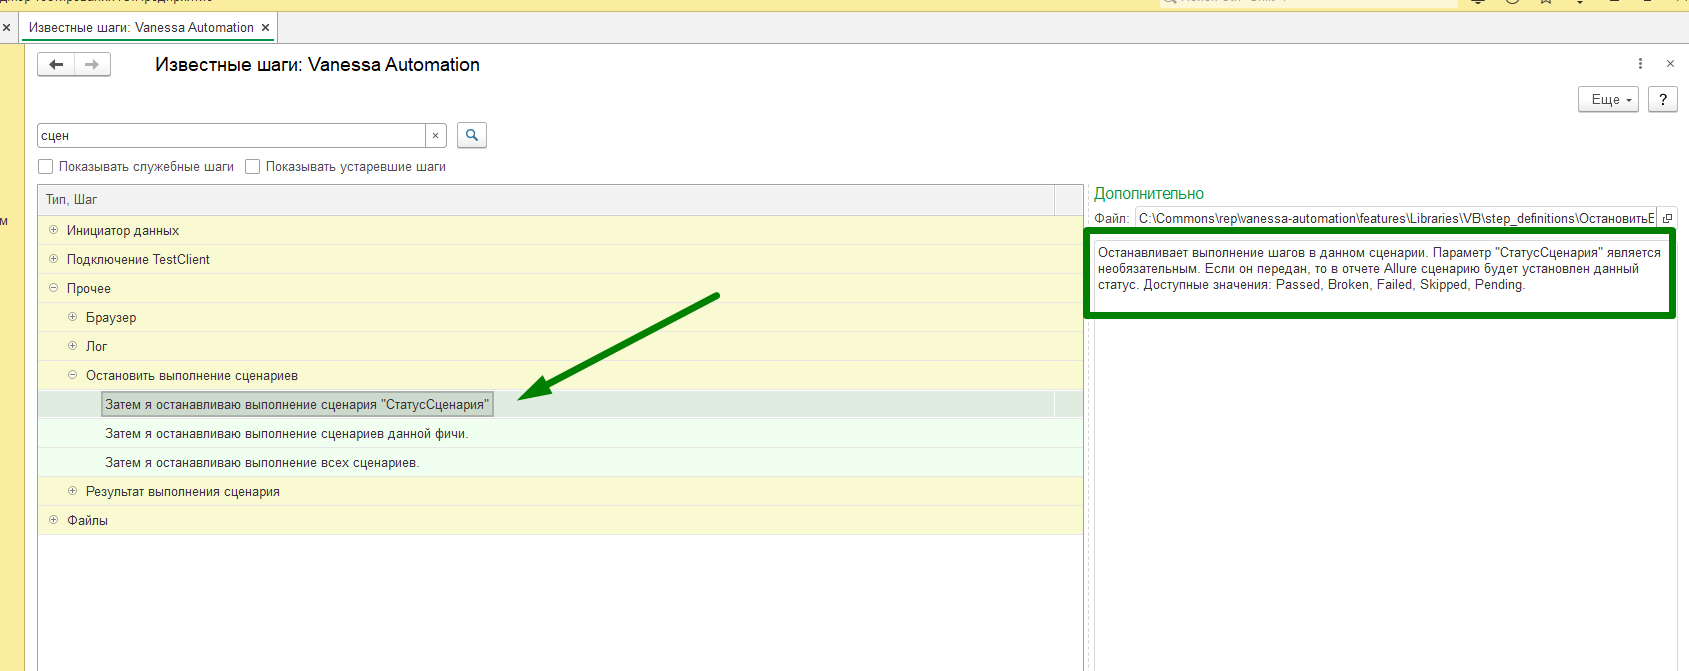
Task: Expand the Браузер node
Action: [x=72, y=317]
